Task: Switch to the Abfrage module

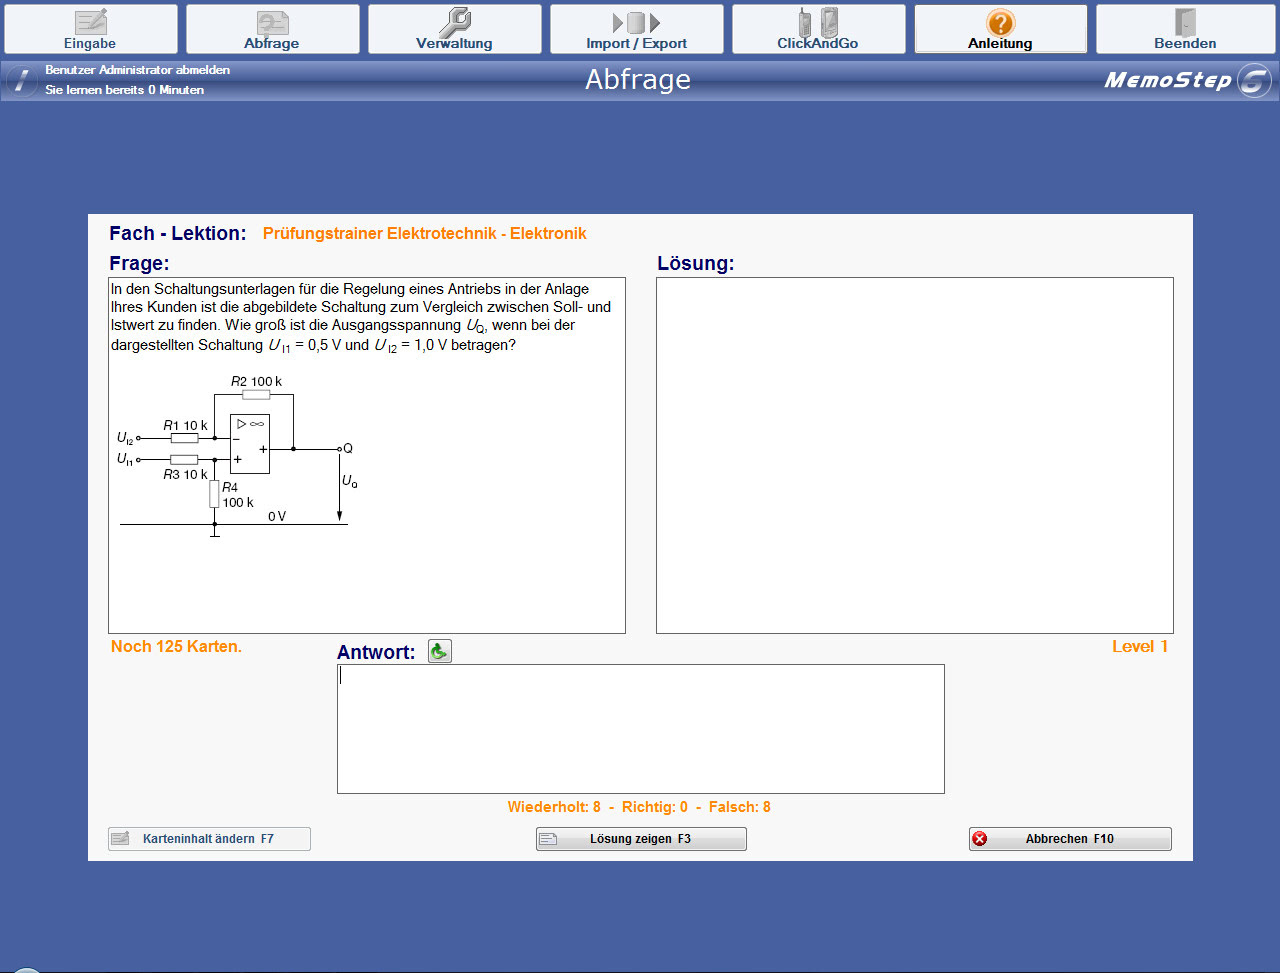Action: pos(272,29)
